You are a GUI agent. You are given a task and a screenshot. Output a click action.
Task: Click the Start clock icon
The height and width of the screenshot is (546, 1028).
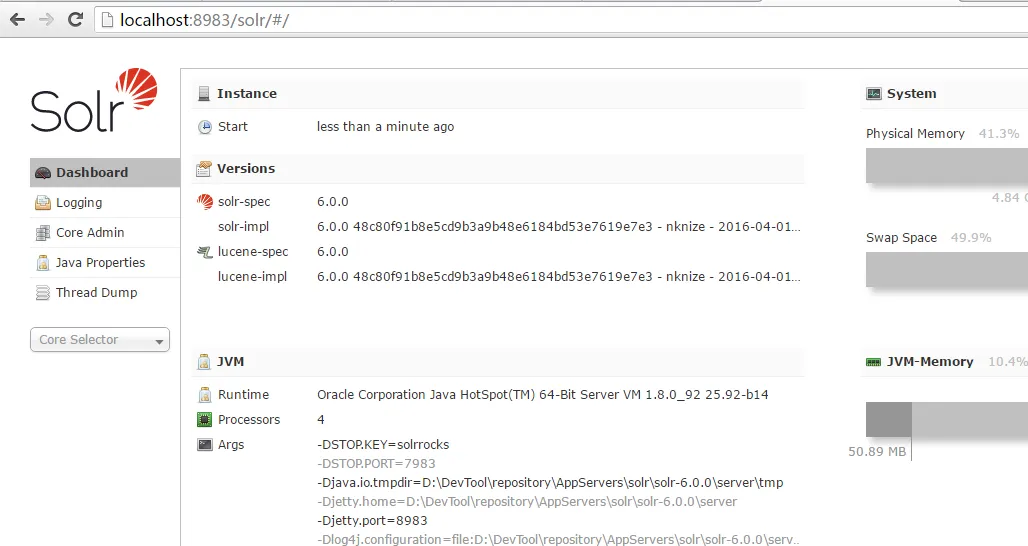205,127
